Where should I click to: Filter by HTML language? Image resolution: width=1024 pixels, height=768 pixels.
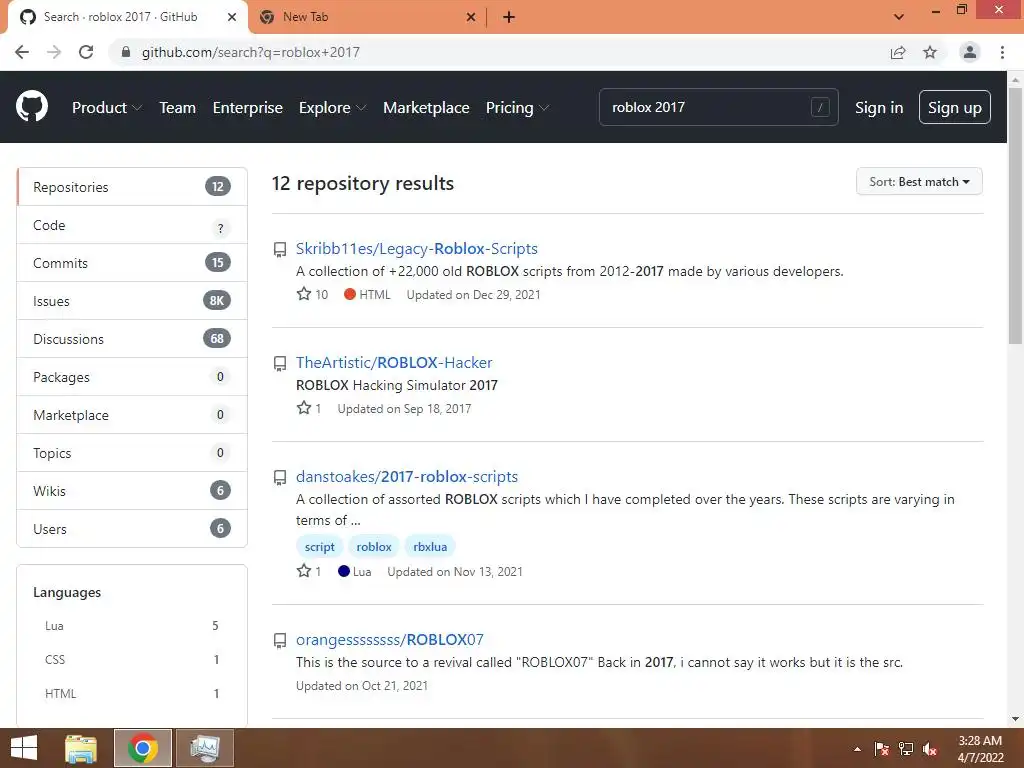[132, 694]
